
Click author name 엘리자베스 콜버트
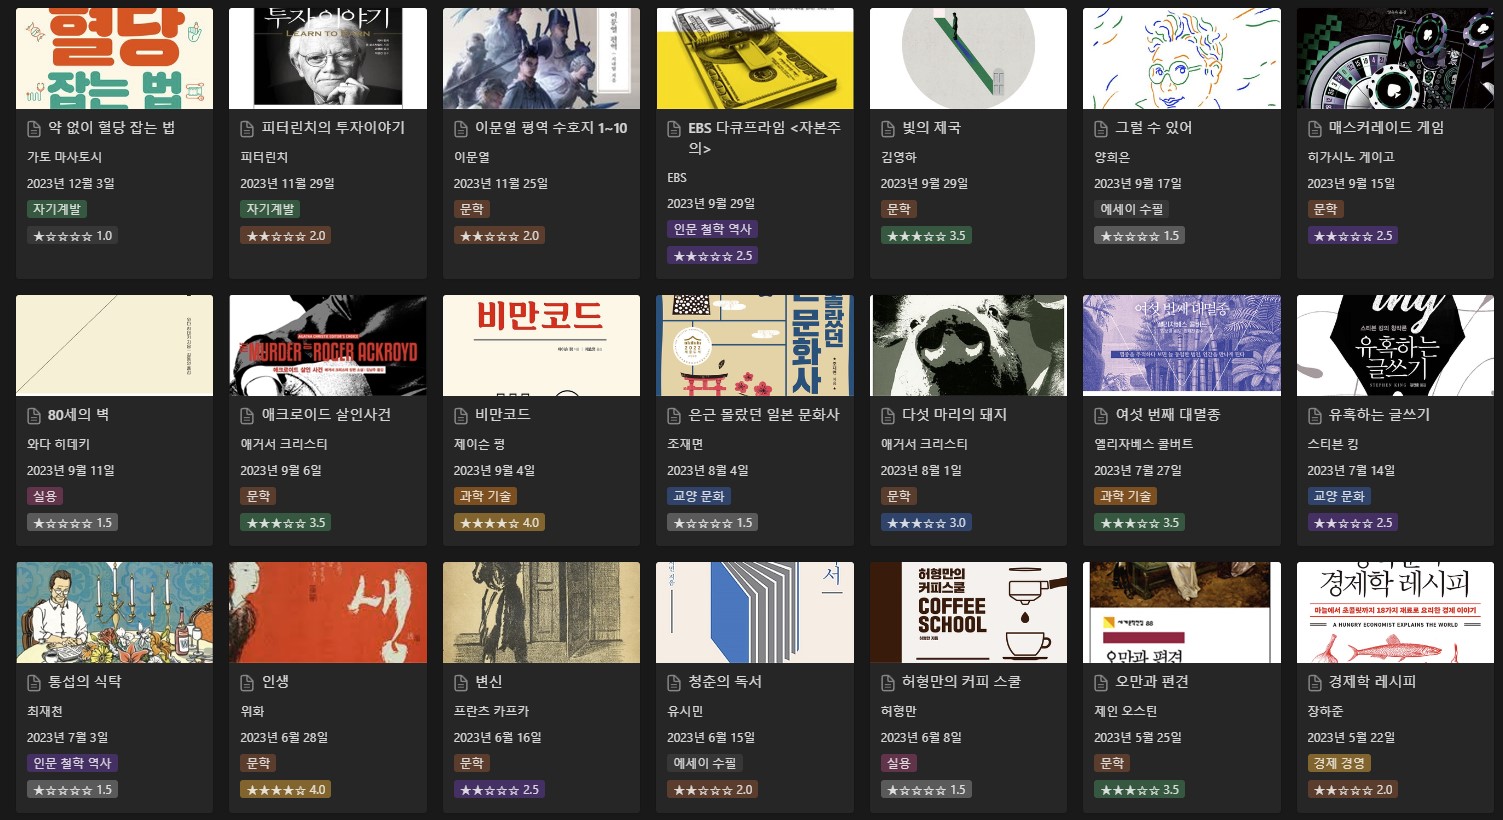[x=1143, y=444]
